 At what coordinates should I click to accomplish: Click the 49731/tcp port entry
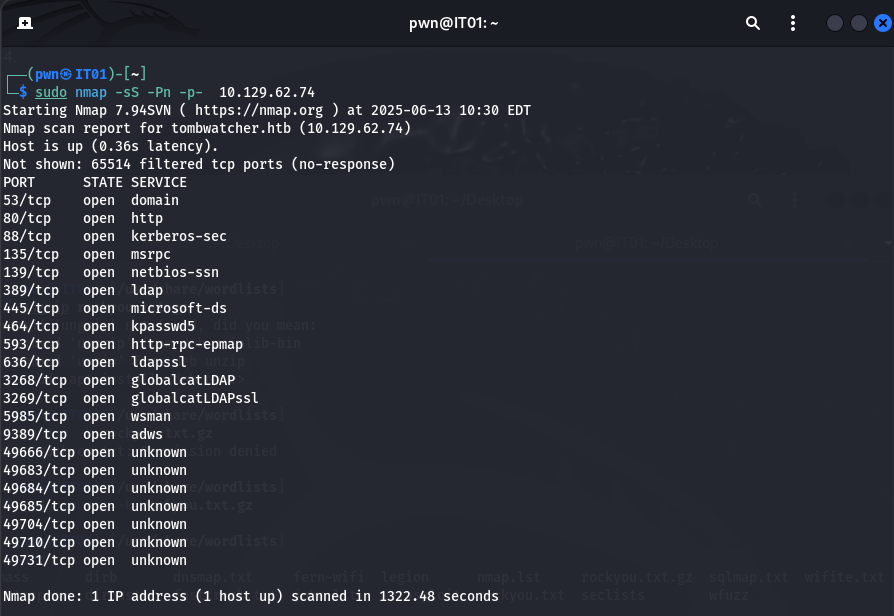[x=38, y=560]
